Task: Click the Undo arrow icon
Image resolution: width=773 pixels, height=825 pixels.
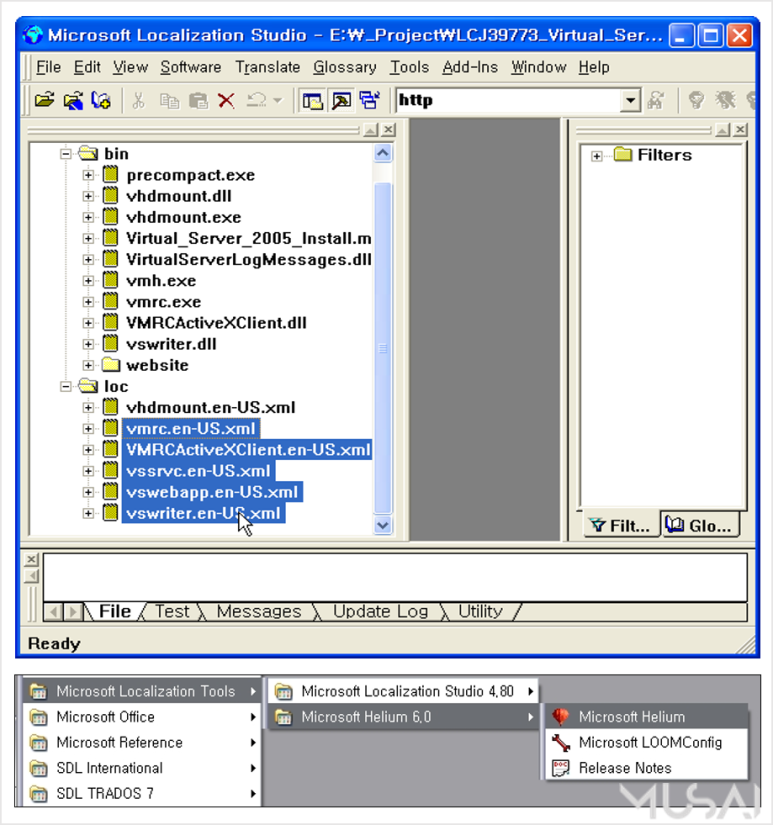Action: pos(256,99)
